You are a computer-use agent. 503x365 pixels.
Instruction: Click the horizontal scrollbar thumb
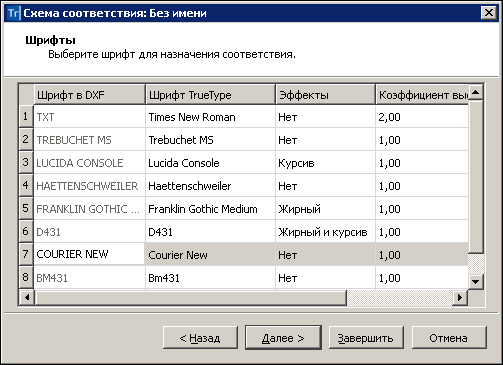[191, 297]
